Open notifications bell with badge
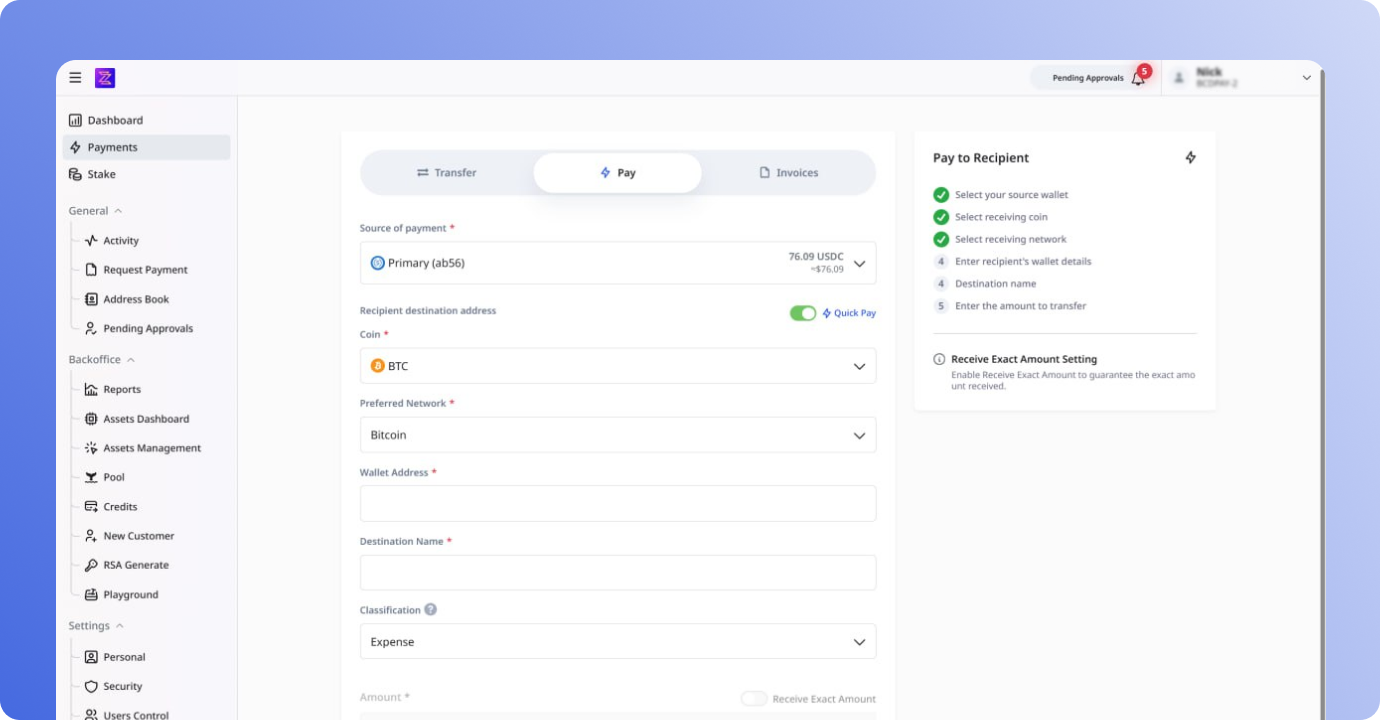Viewport: 1380px width, 720px height. (1138, 78)
